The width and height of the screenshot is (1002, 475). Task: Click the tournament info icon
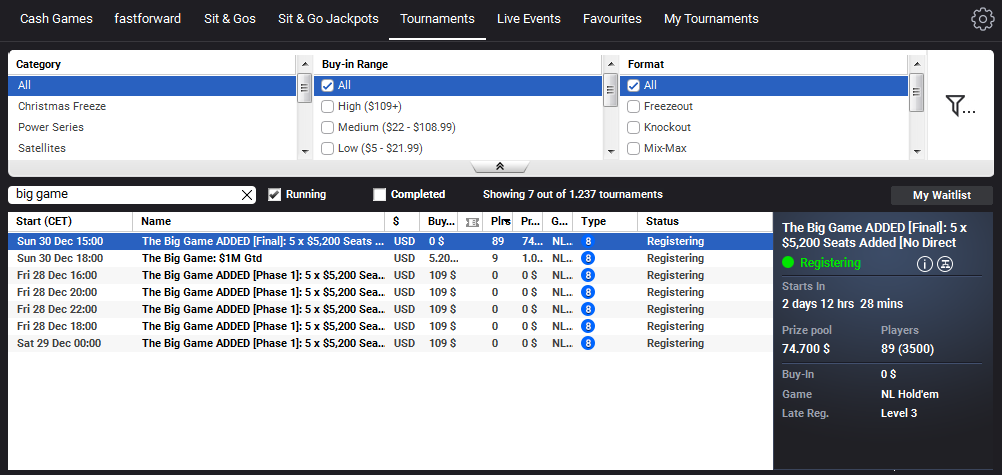[x=924, y=263]
